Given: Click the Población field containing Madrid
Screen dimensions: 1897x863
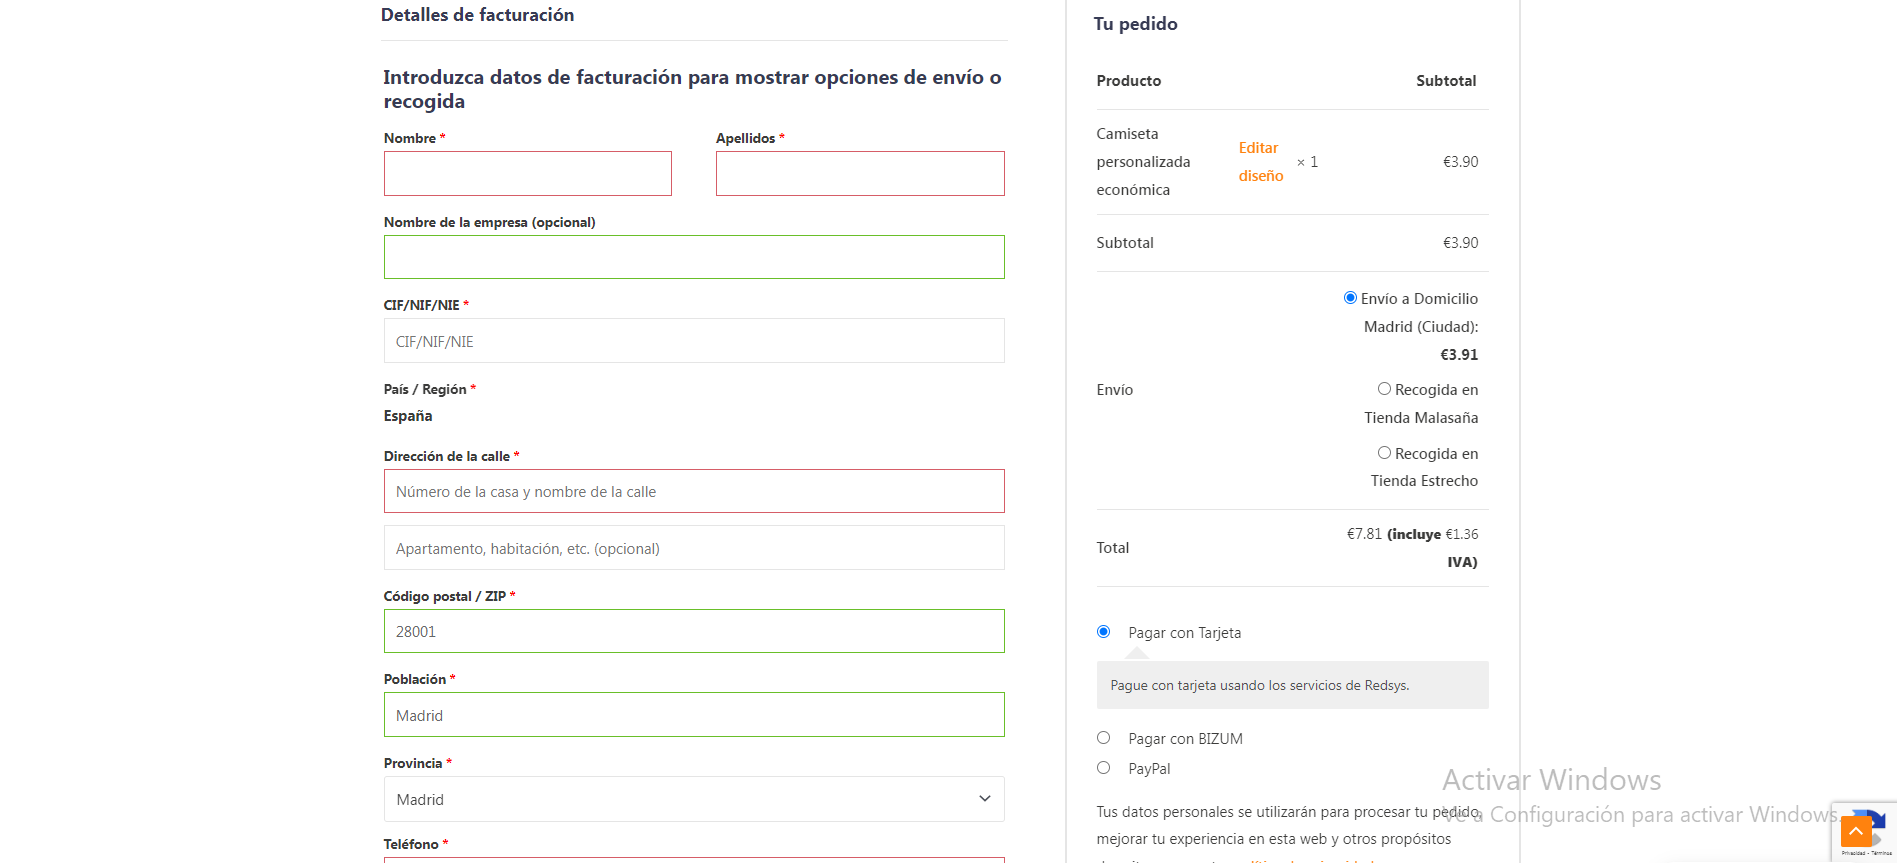Looking at the screenshot, I should [x=693, y=715].
